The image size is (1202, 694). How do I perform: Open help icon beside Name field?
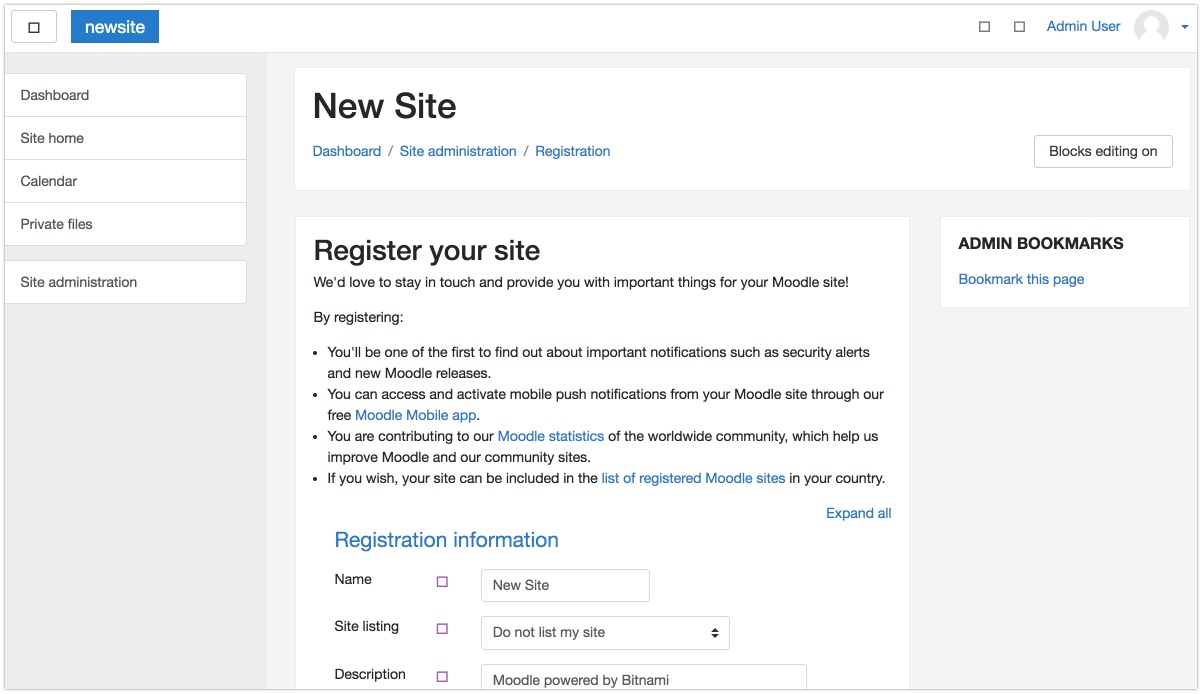click(x=442, y=582)
